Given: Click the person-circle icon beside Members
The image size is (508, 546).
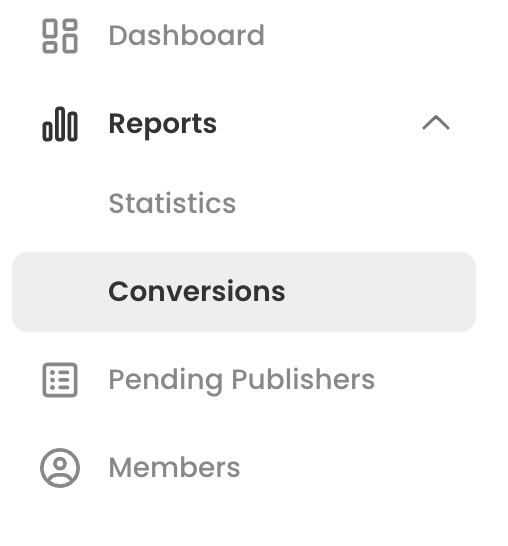Looking at the screenshot, I should (60, 468).
